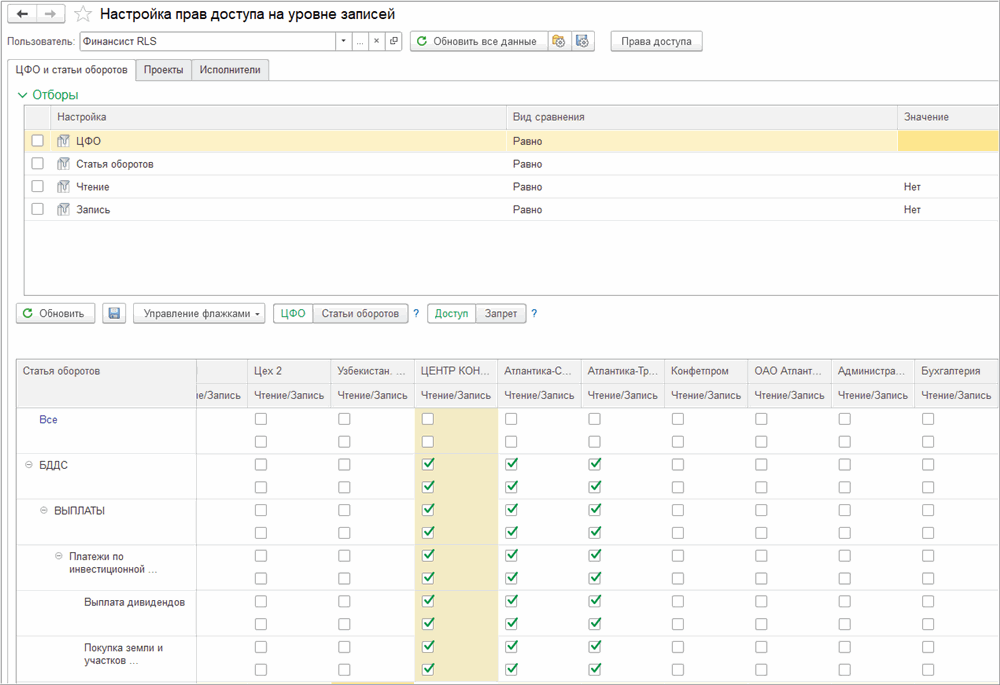Click the Обновить все данные button

478,41
